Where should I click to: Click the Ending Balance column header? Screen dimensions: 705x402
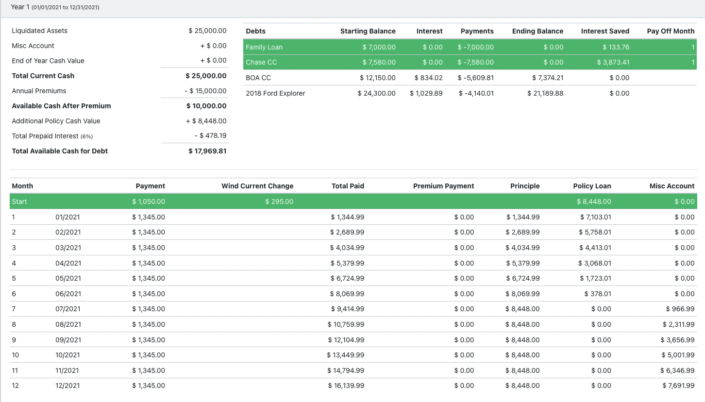[538, 31]
